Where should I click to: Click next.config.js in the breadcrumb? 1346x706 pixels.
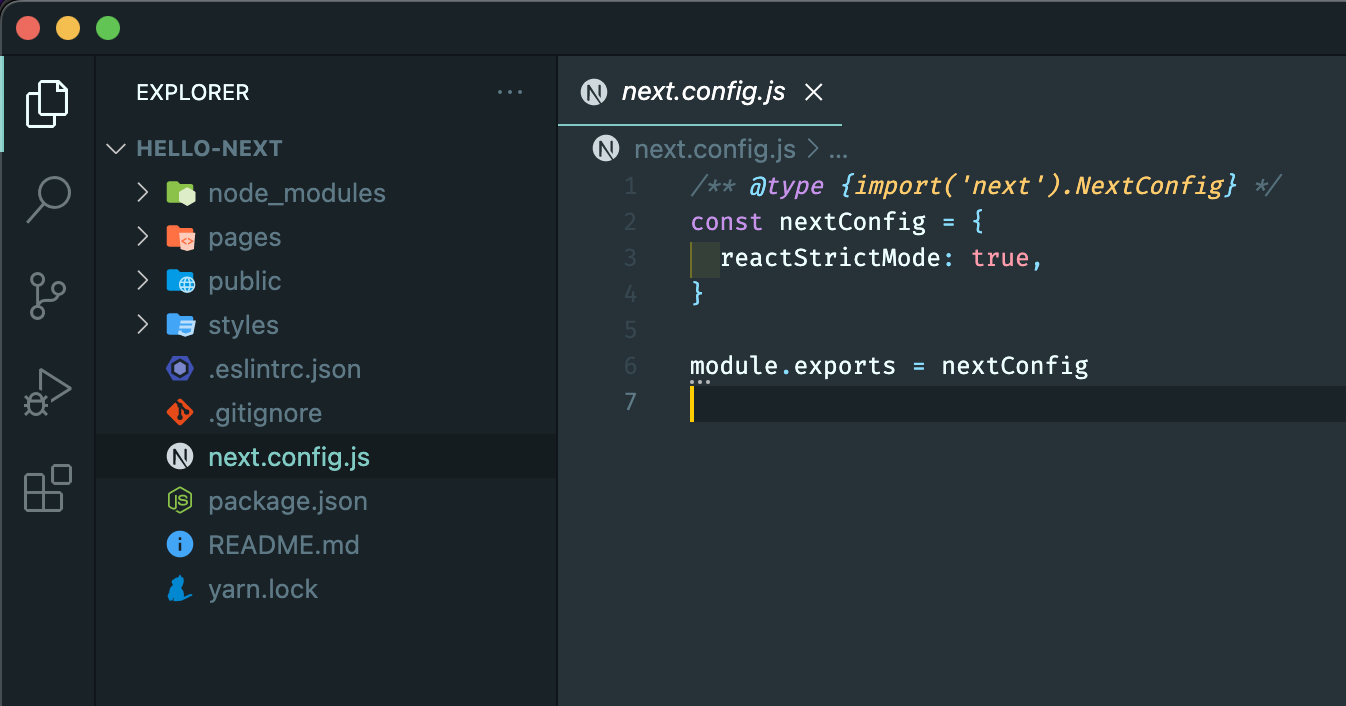(715, 150)
